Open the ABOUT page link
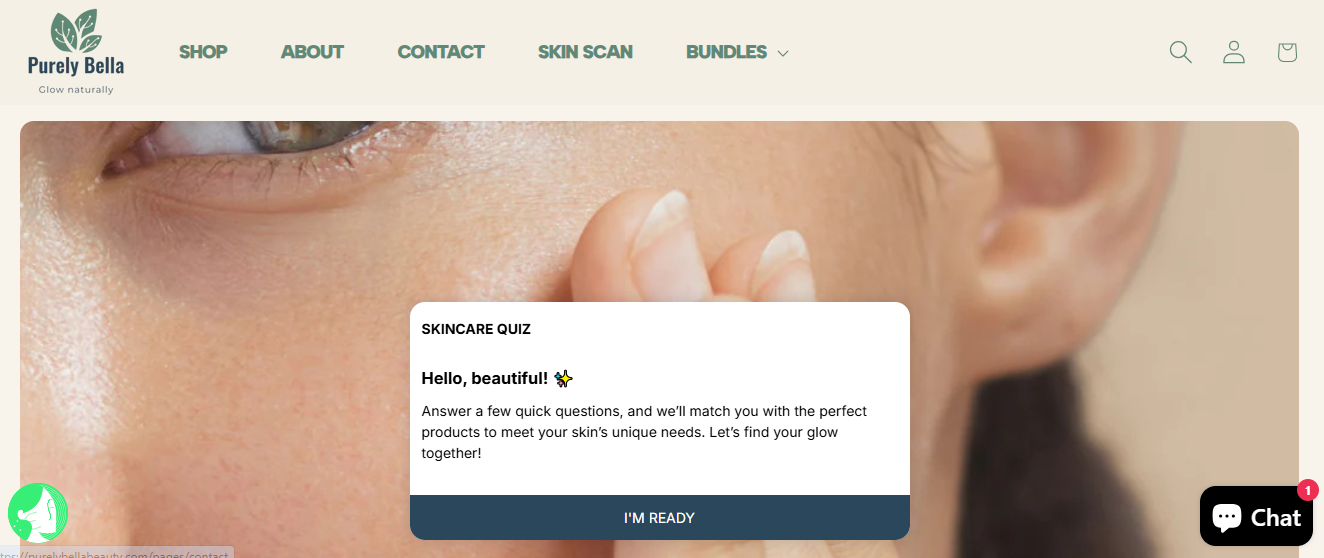Screen dimensions: 1324x558 pos(312,52)
